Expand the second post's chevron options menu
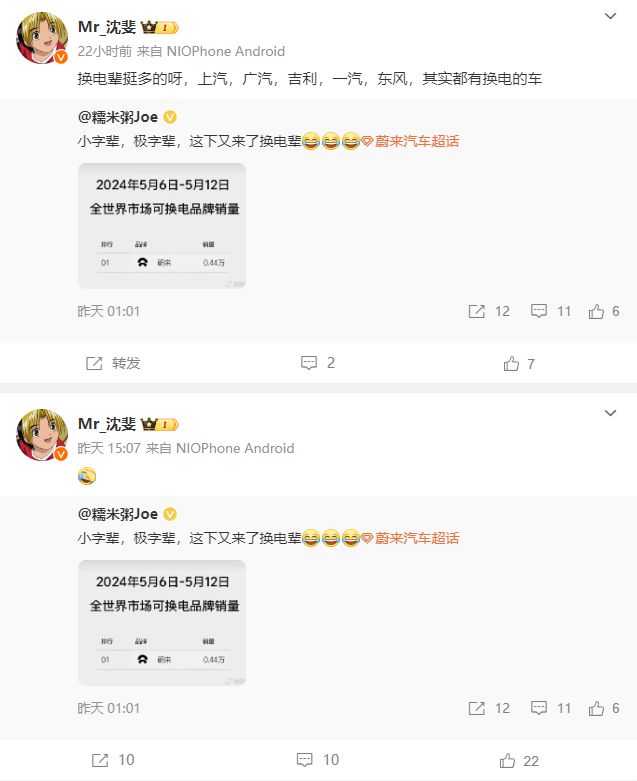The width and height of the screenshot is (637, 781). pos(610,413)
